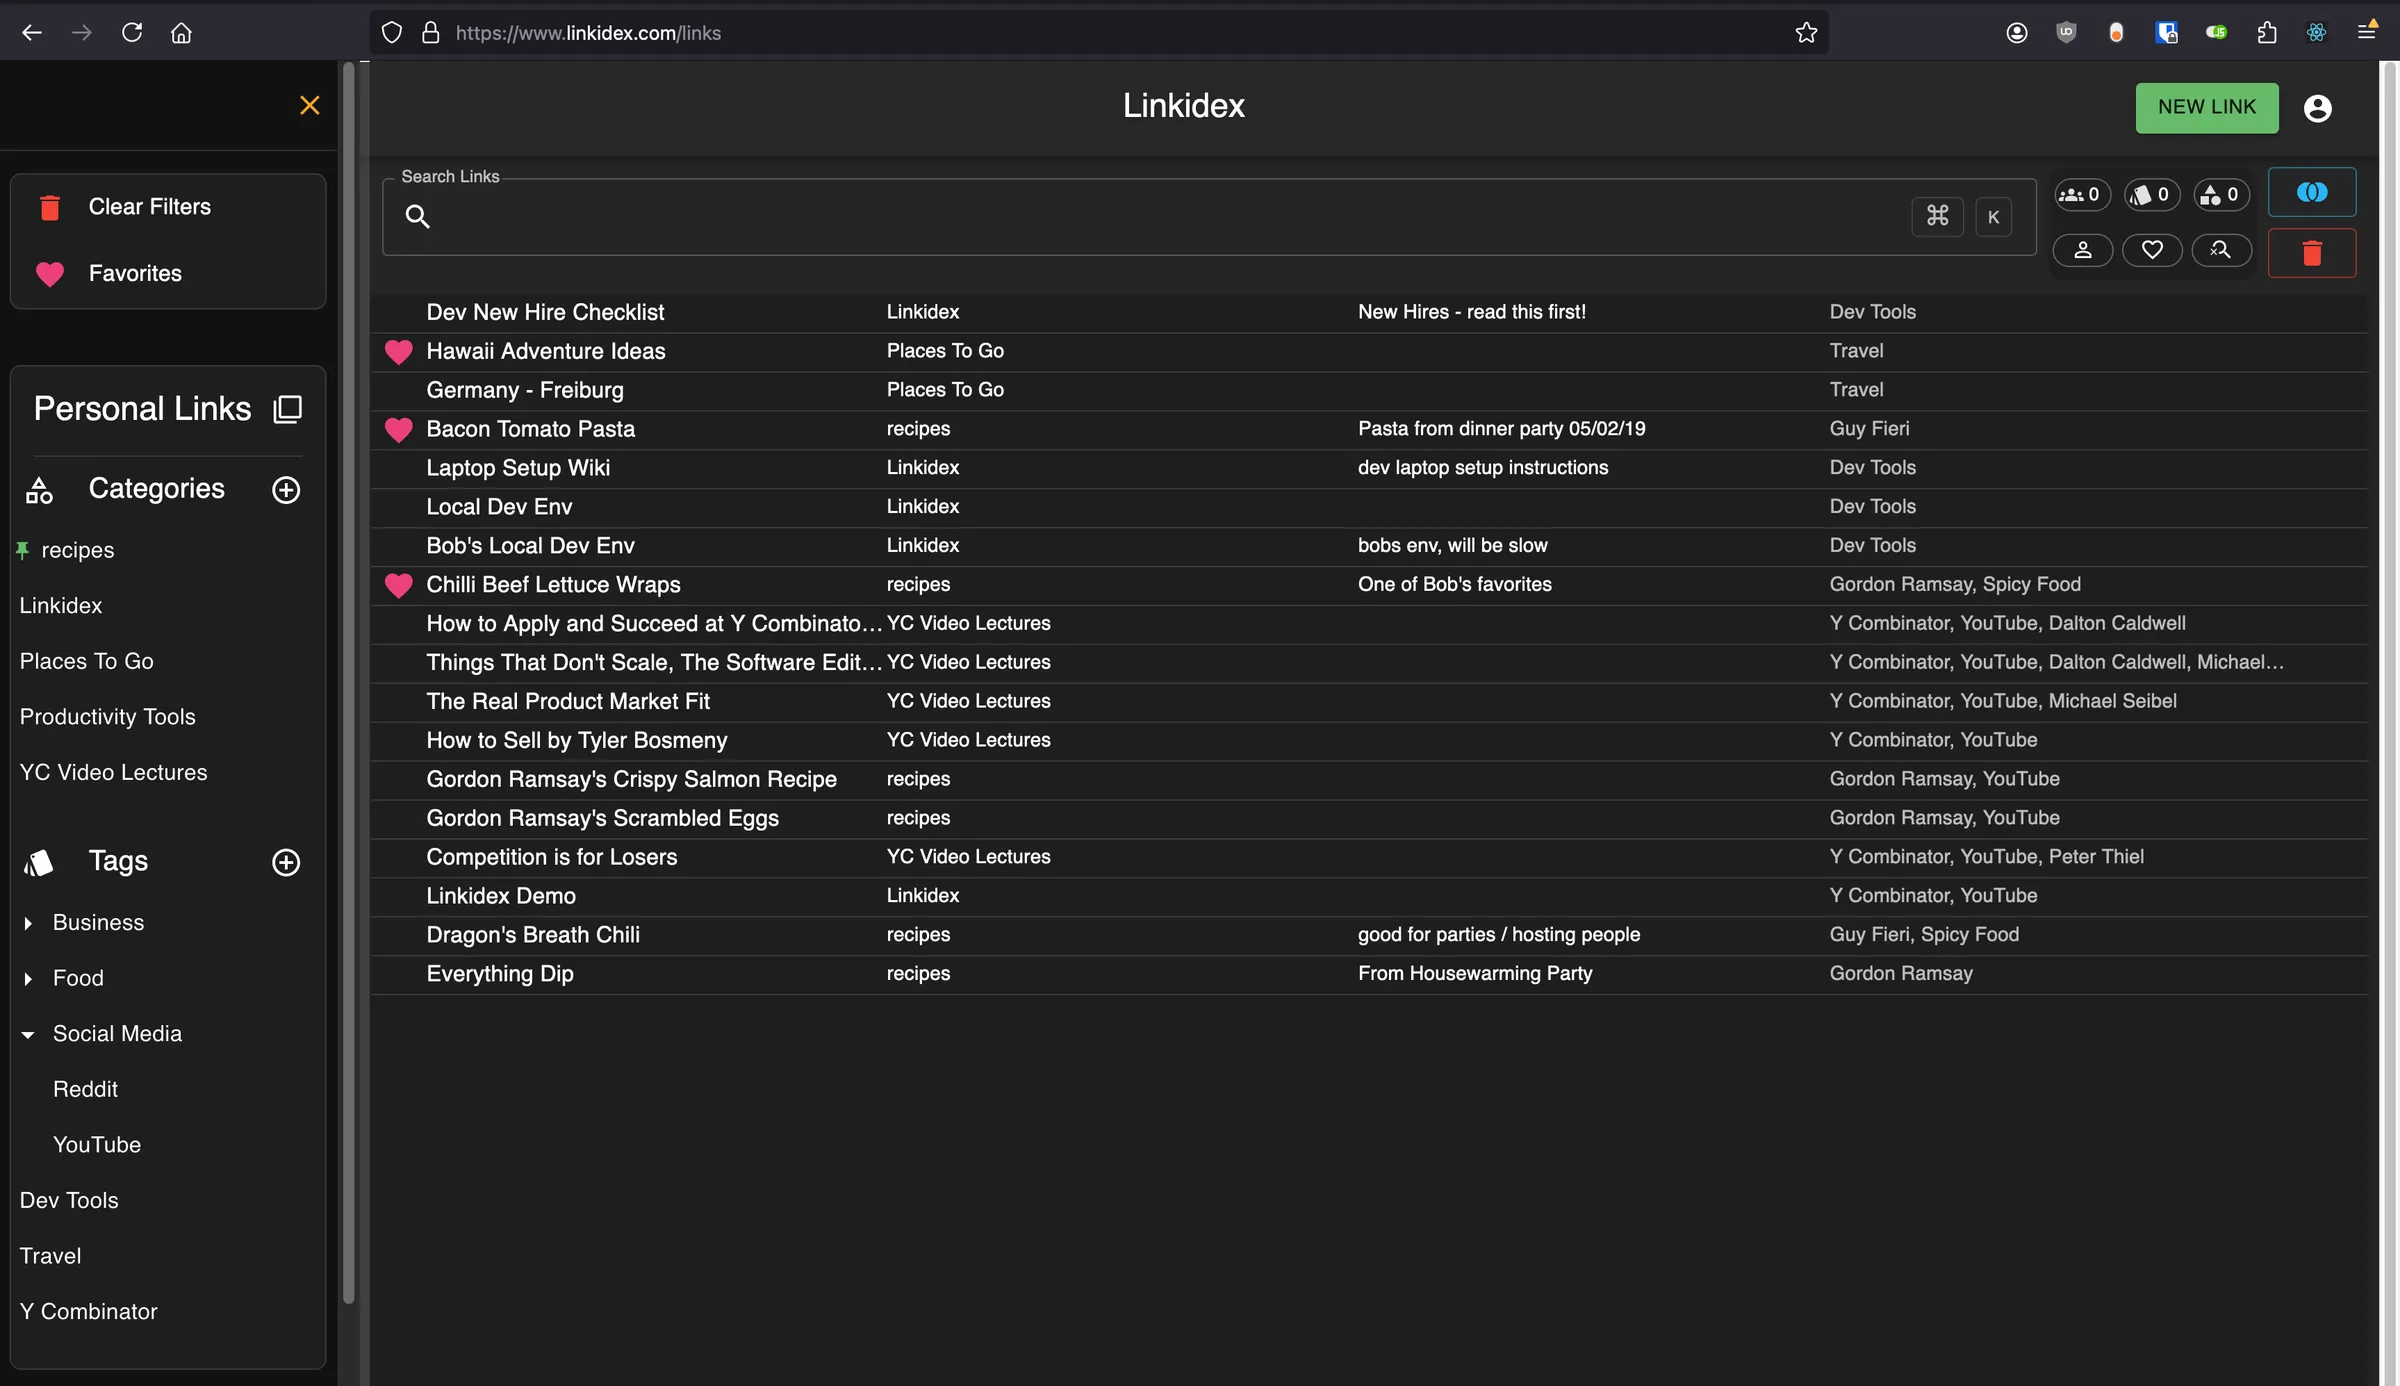Close the sidebar with orange X
This screenshot has height=1386, width=2400.
(309, 105)
